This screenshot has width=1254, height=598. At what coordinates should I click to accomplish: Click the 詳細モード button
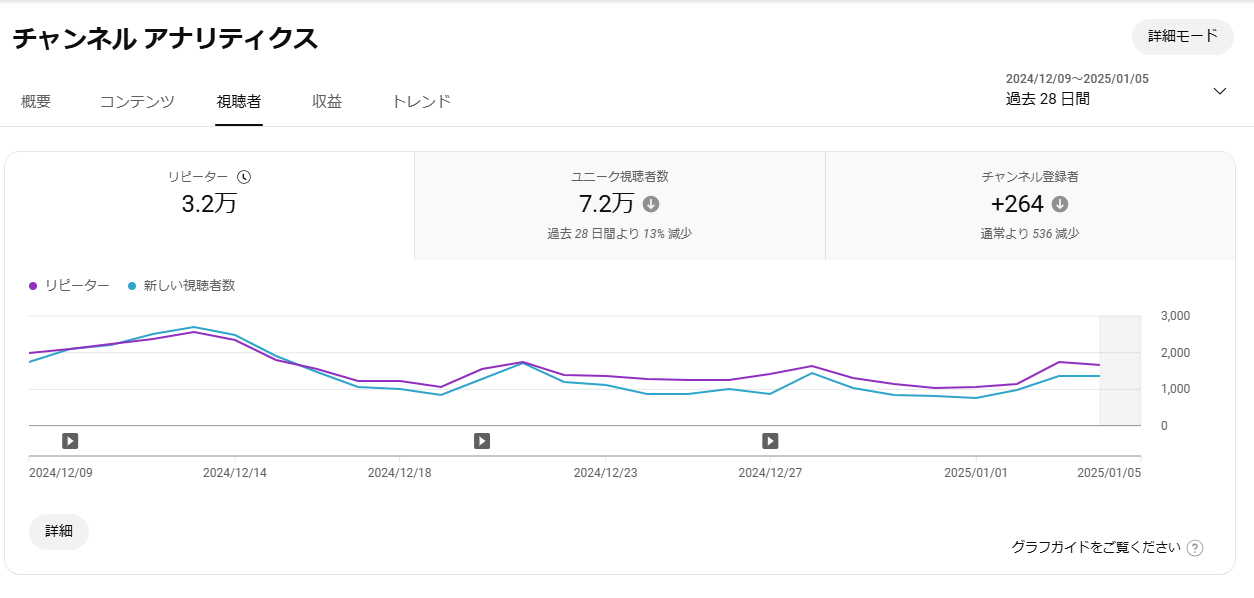pyautogui.click(x=1183, y=37)
